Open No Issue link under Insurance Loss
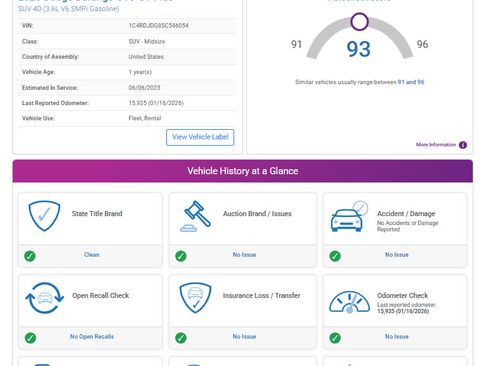This screenshot has width=488, height=366. tap(244, 337)
